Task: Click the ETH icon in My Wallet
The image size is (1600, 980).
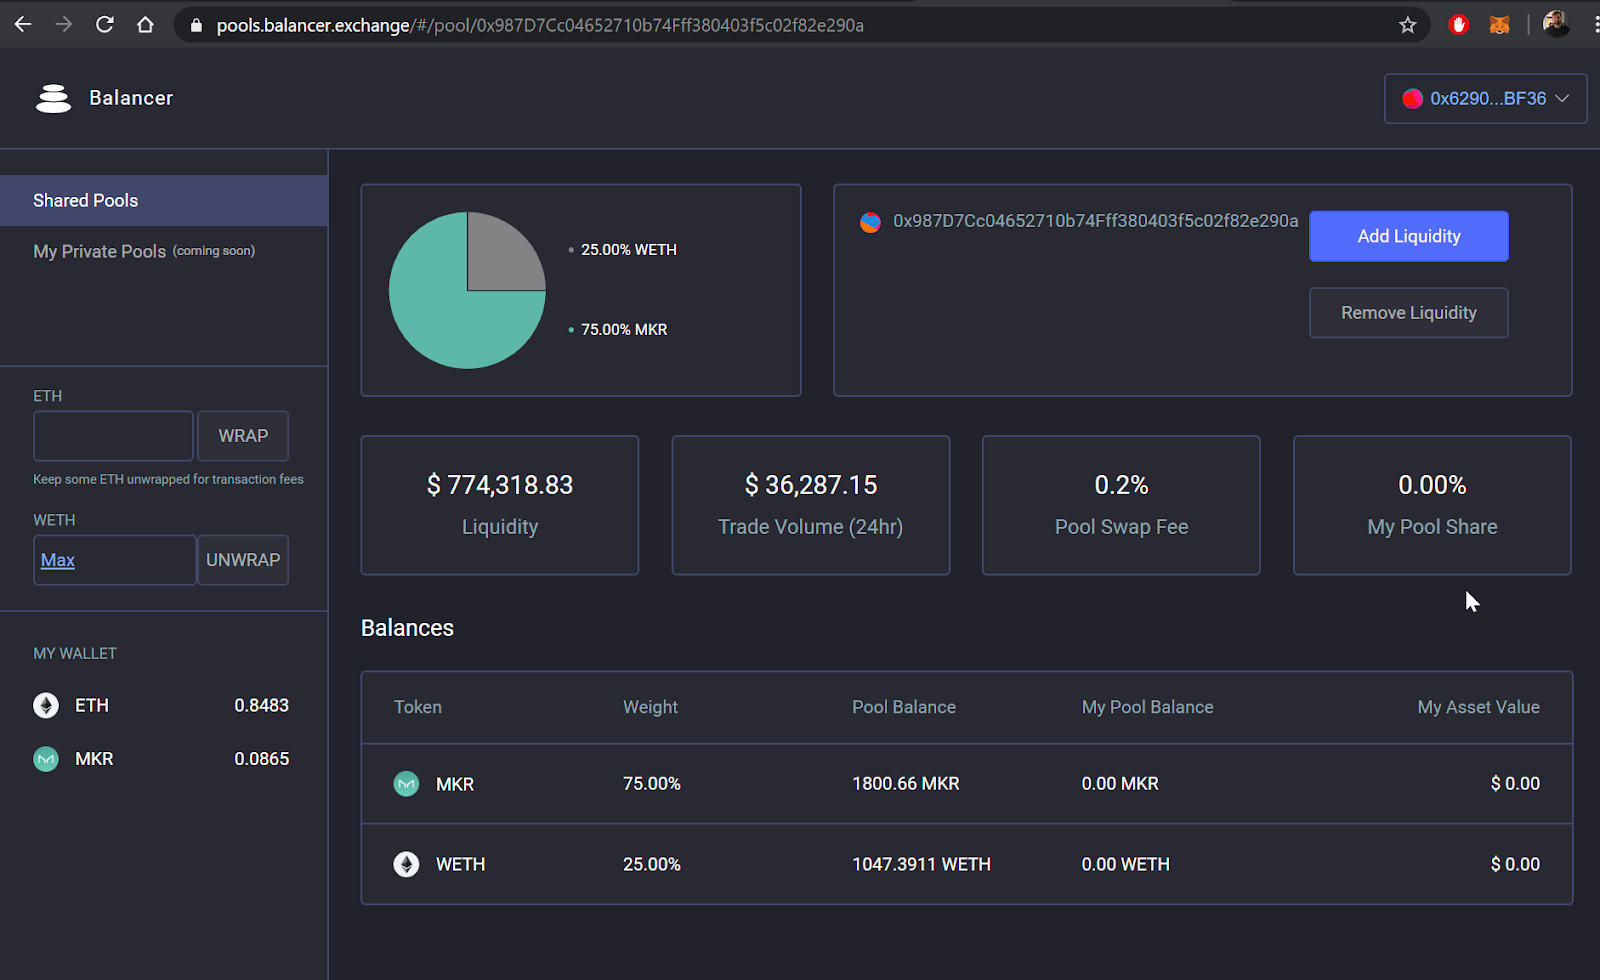Action: tap(46, 706)
